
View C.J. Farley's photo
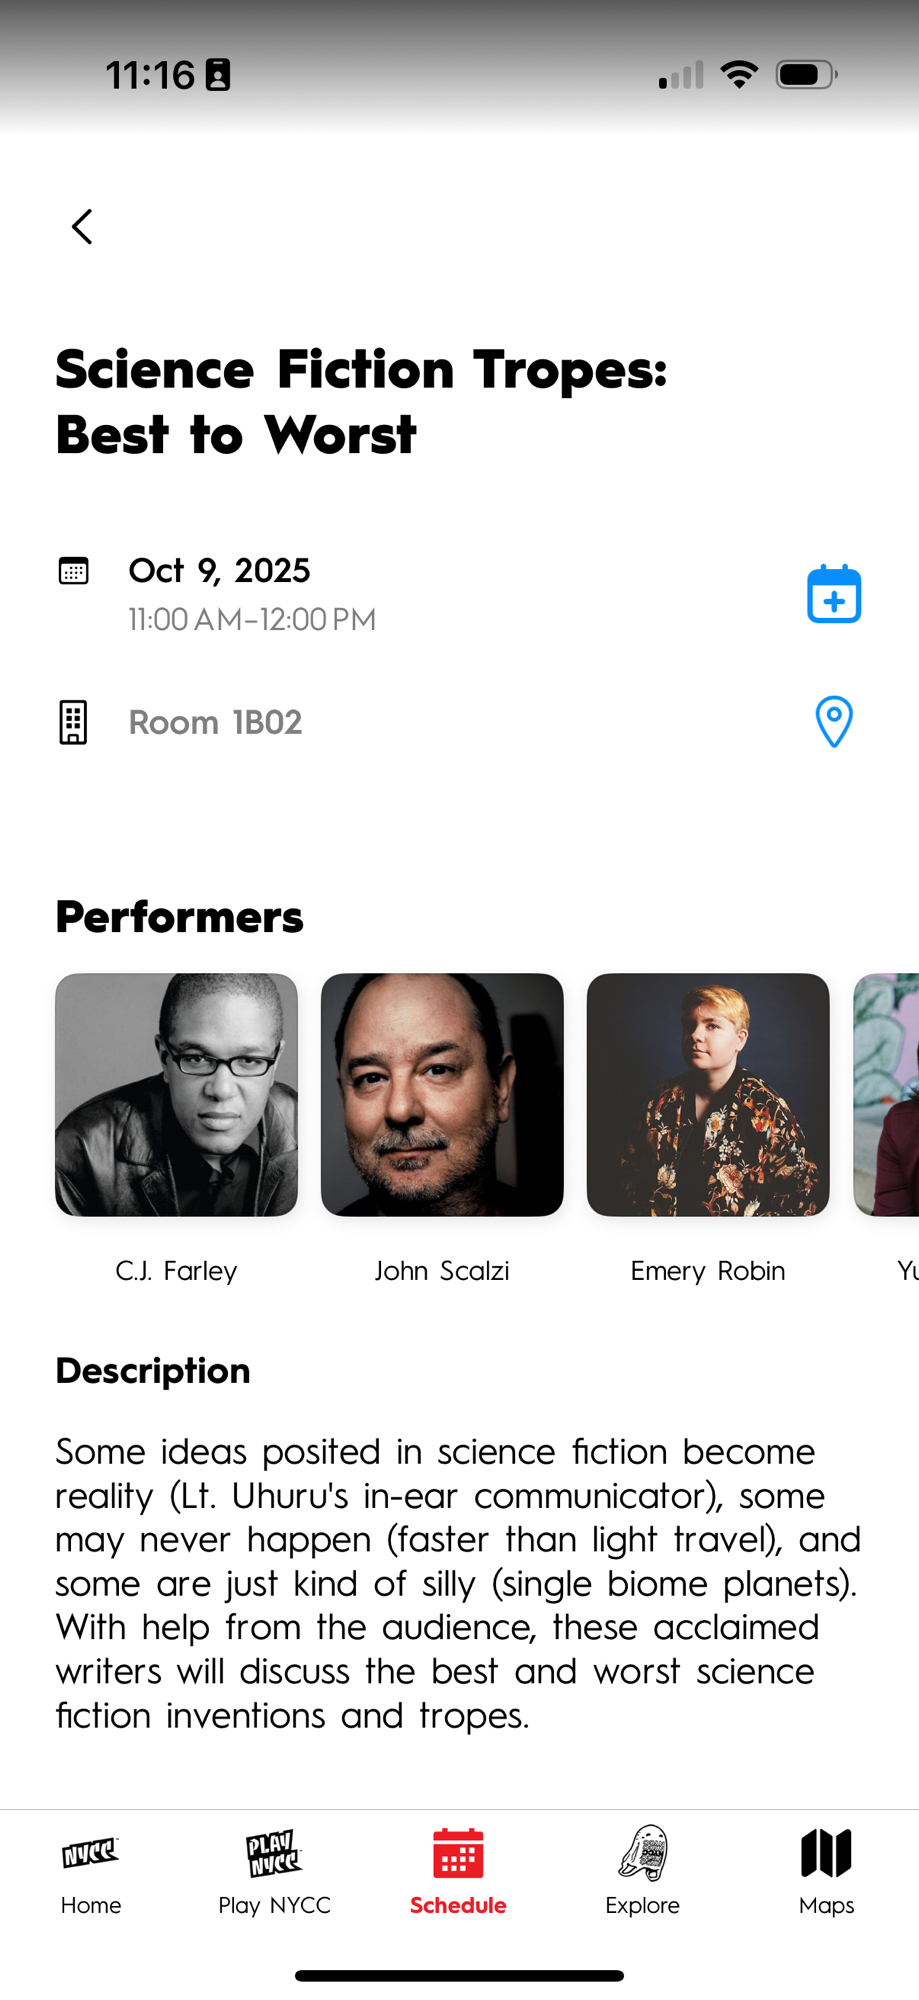coord(176,1095)
